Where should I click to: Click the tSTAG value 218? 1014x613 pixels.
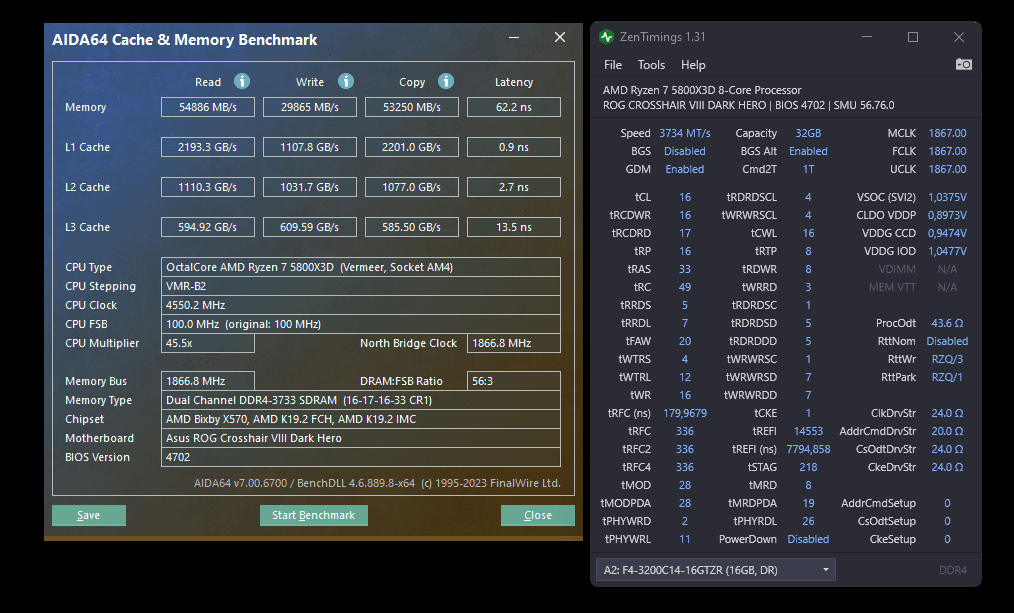pos(808,467)
